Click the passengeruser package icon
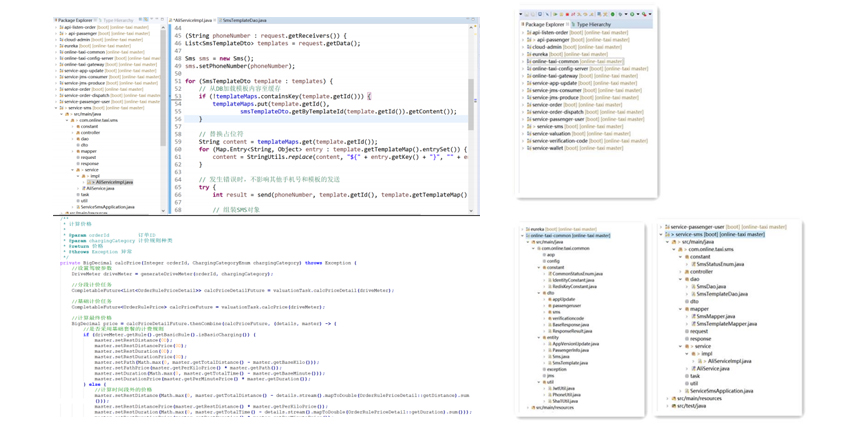Viewport: 868px width, 443px height. tap(550, 306)
